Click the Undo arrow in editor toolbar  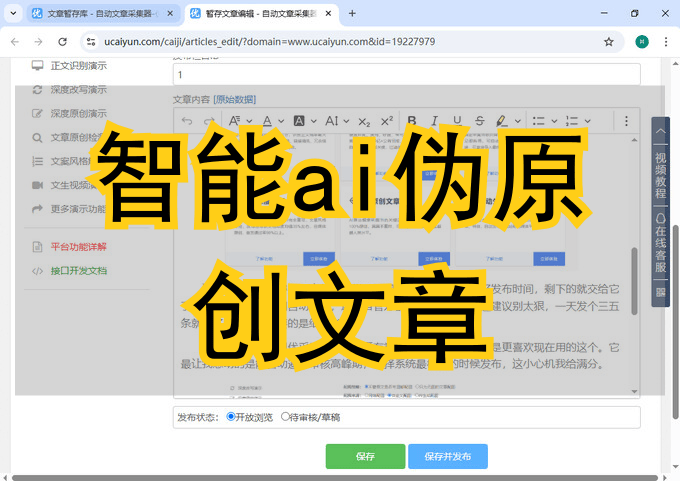point(186,121)
